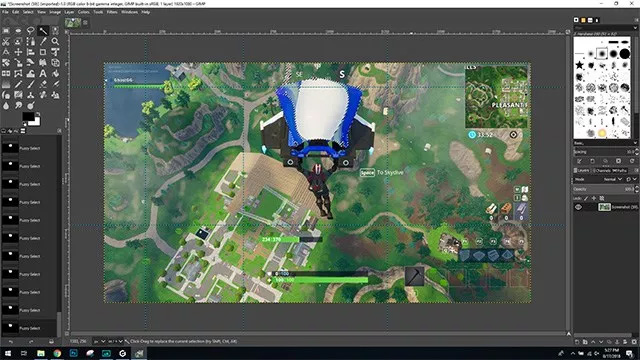
Task: Select the Ellipse Select tool
Action: (18, 31)
